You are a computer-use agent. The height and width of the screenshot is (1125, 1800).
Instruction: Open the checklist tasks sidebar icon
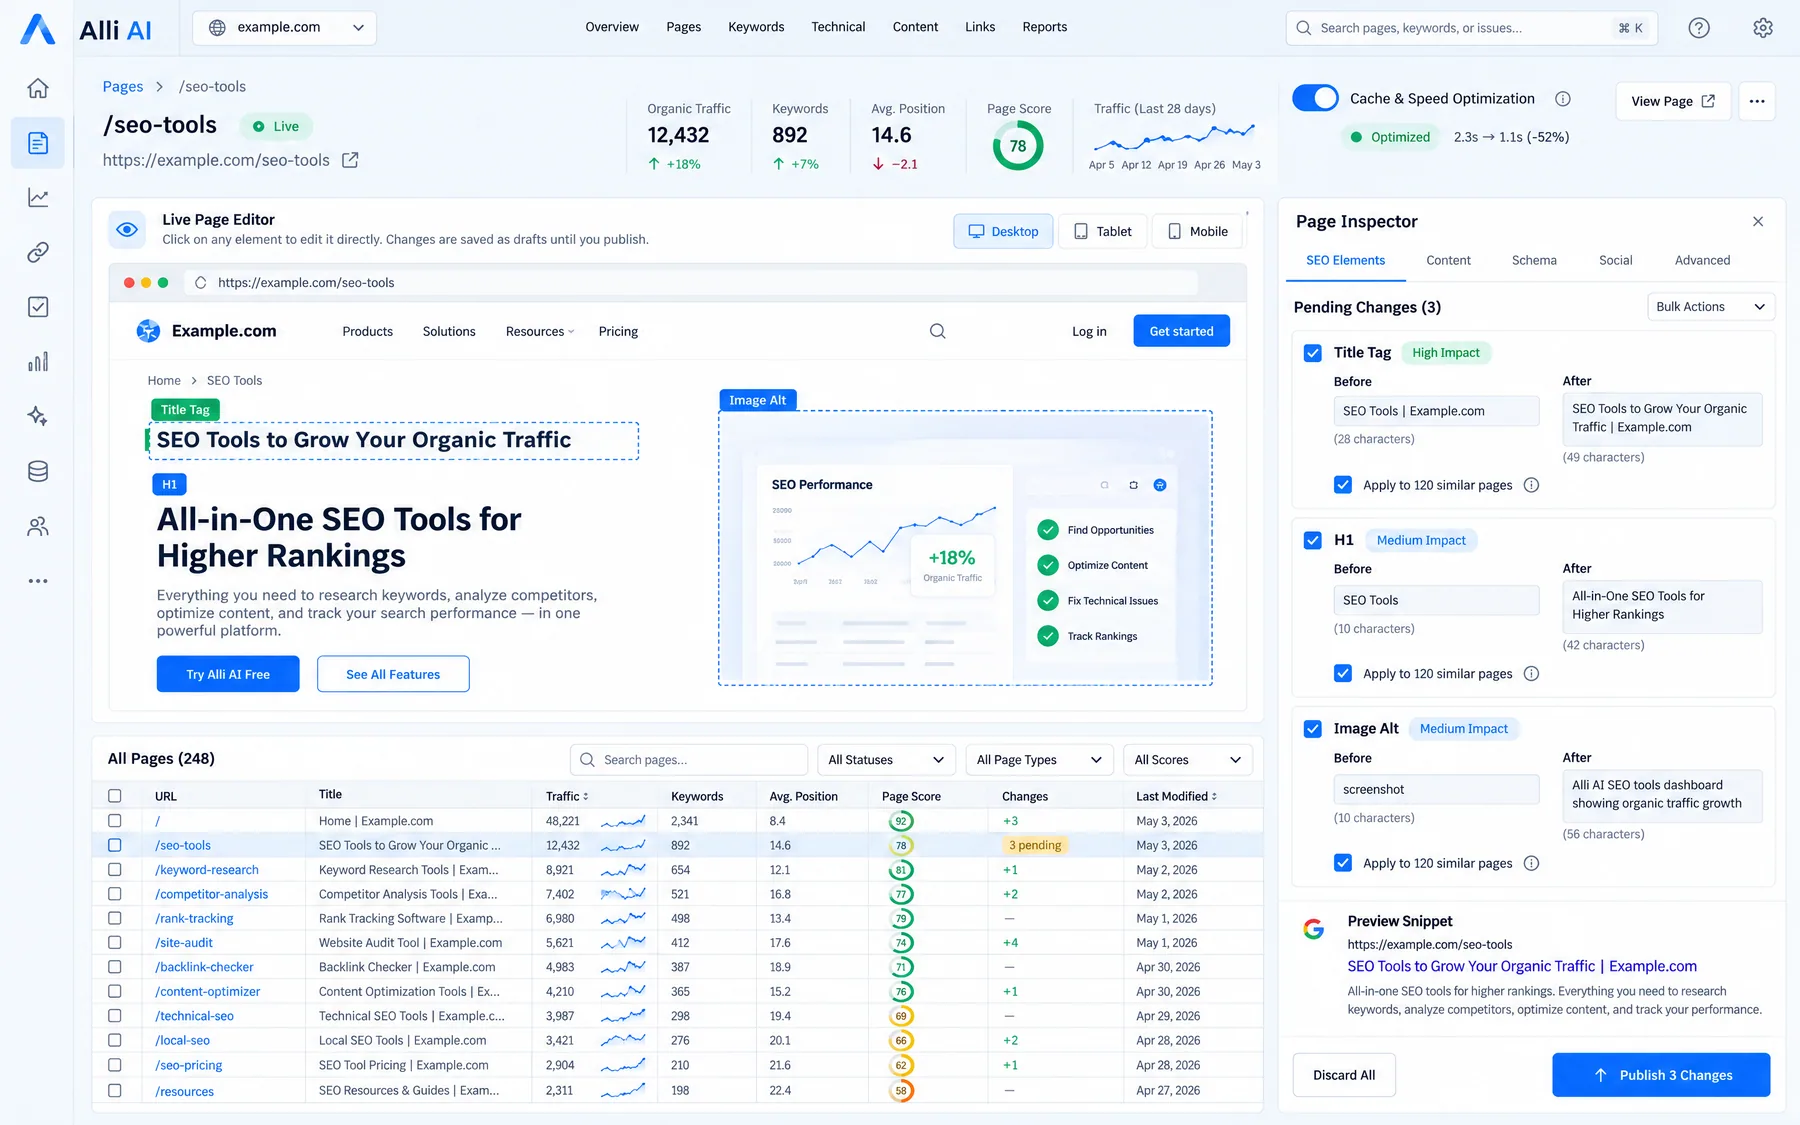(38, 307)
